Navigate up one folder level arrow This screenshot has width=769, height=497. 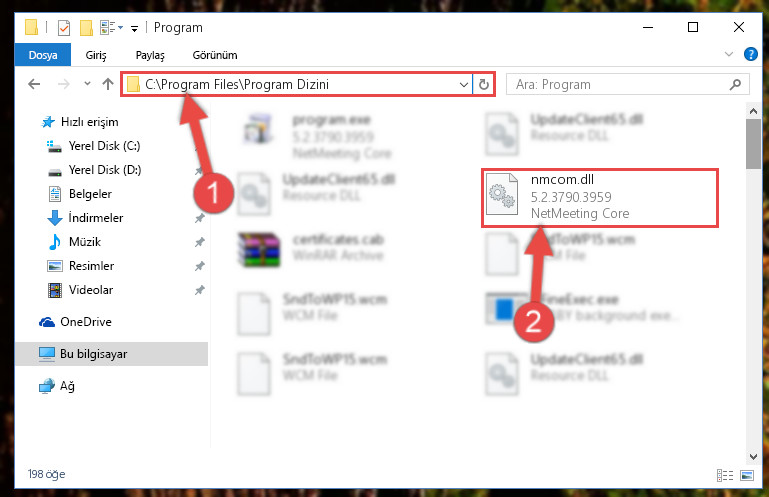coord(108,84)
